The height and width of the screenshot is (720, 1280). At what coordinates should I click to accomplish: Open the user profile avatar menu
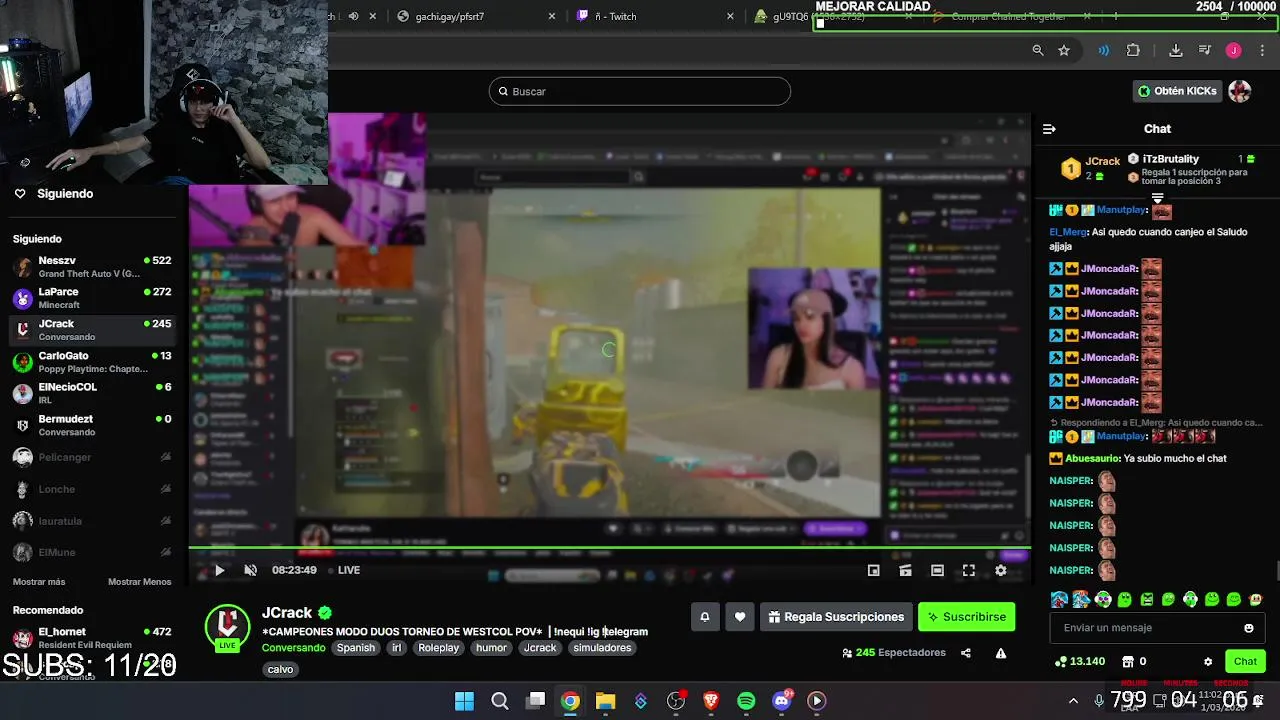click(1240, 91)
